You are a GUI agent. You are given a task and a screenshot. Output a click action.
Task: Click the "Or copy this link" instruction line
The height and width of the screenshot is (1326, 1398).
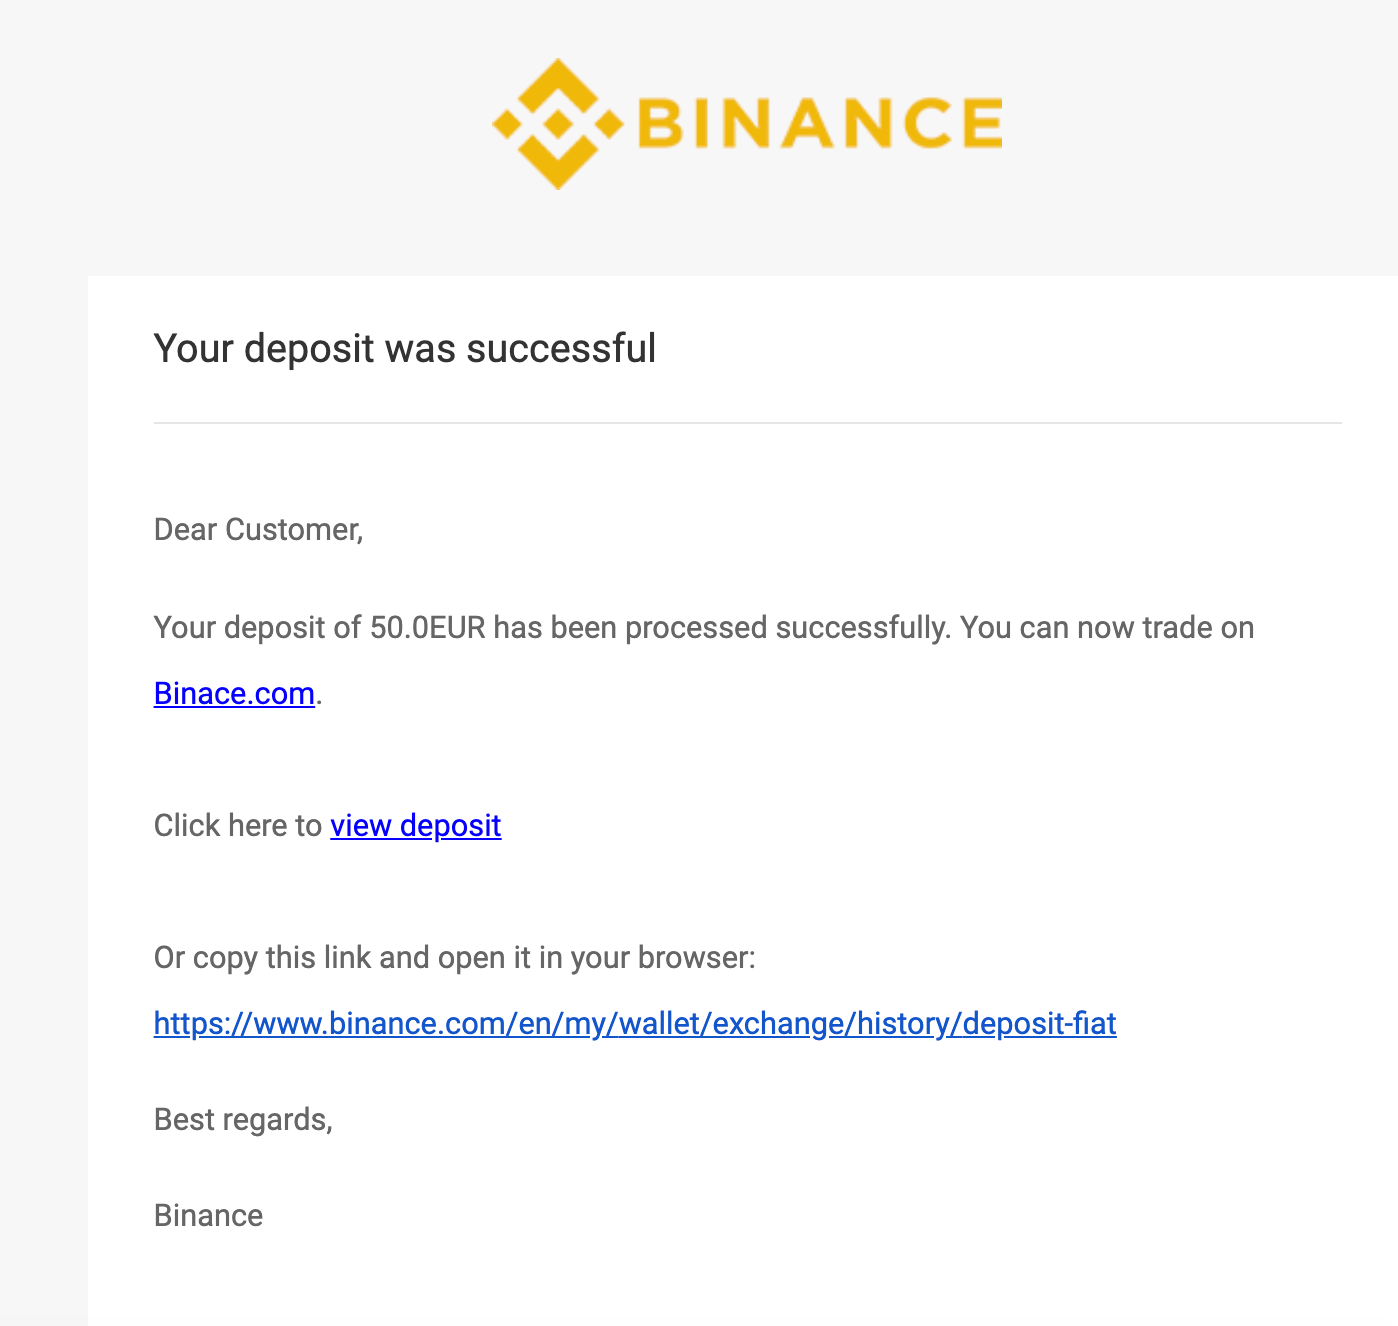[x=455, y=957]
